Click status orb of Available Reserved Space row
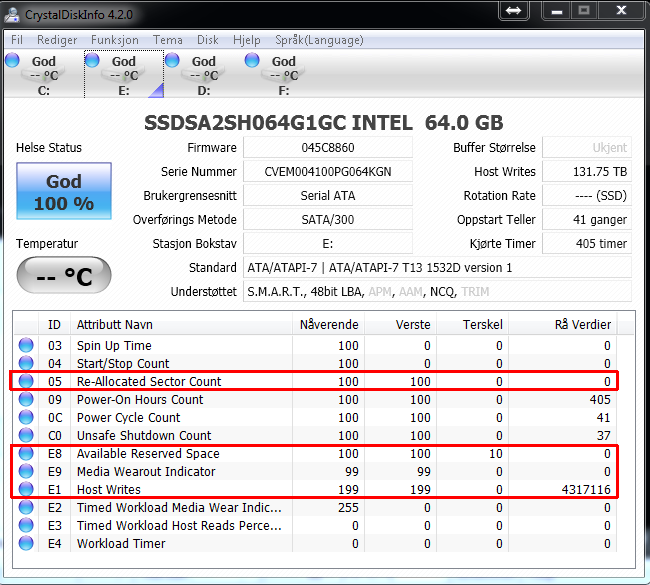Viewport: 650px width, 585px height. tap(26, 454)
